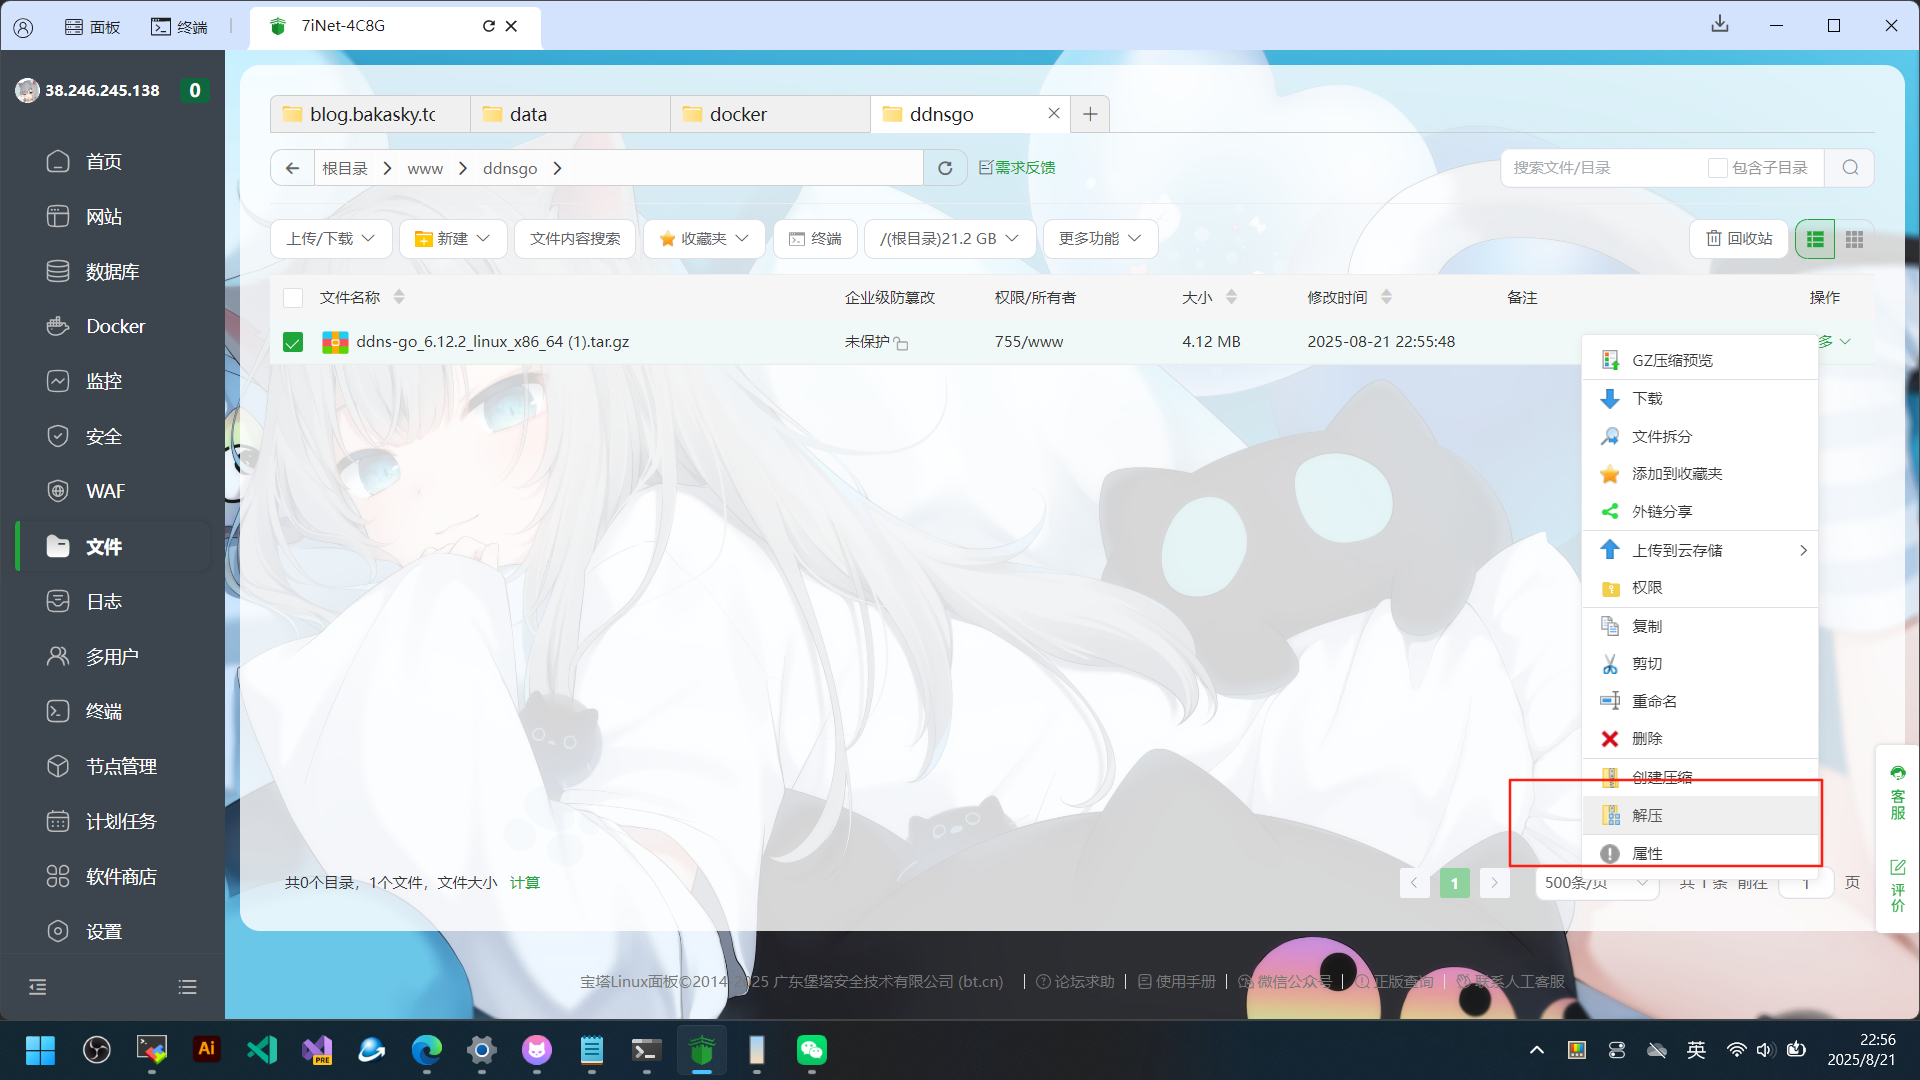Switch to grid view icon

tap(1854, 239)
